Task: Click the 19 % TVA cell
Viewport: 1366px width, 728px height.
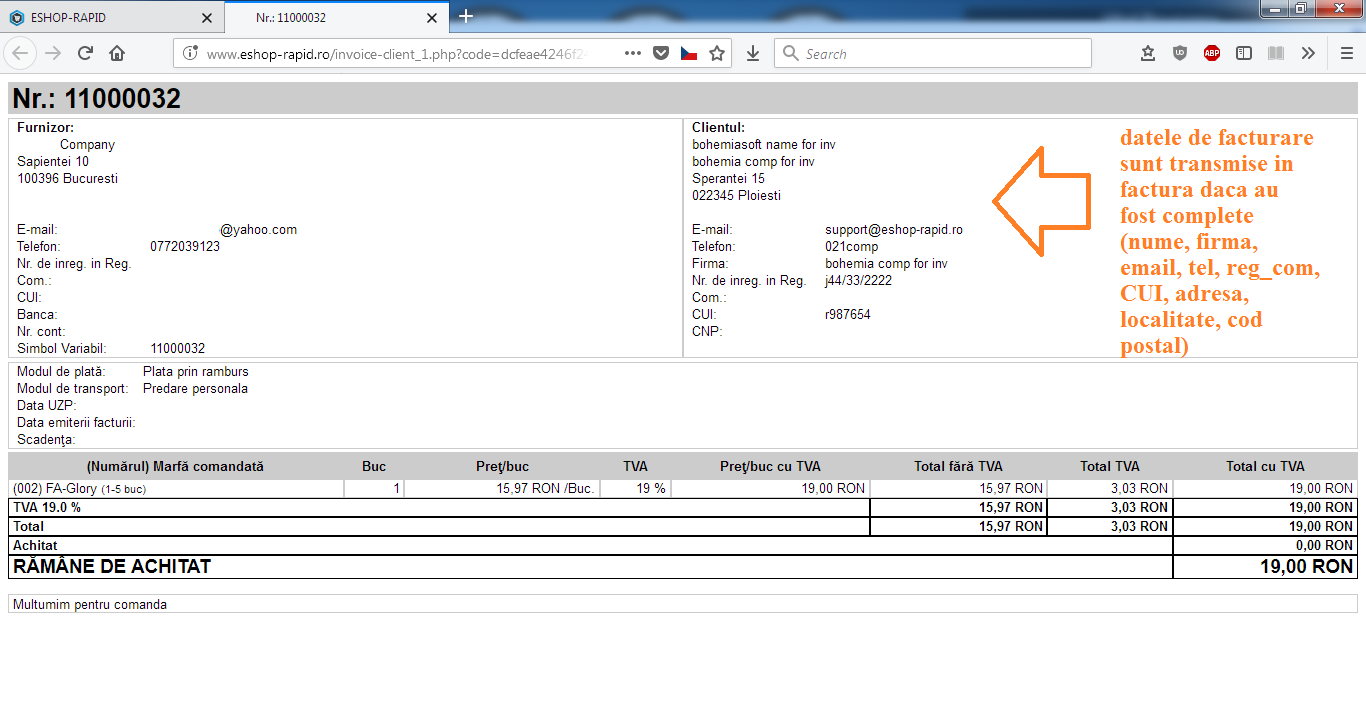Action: coord(636,488)
